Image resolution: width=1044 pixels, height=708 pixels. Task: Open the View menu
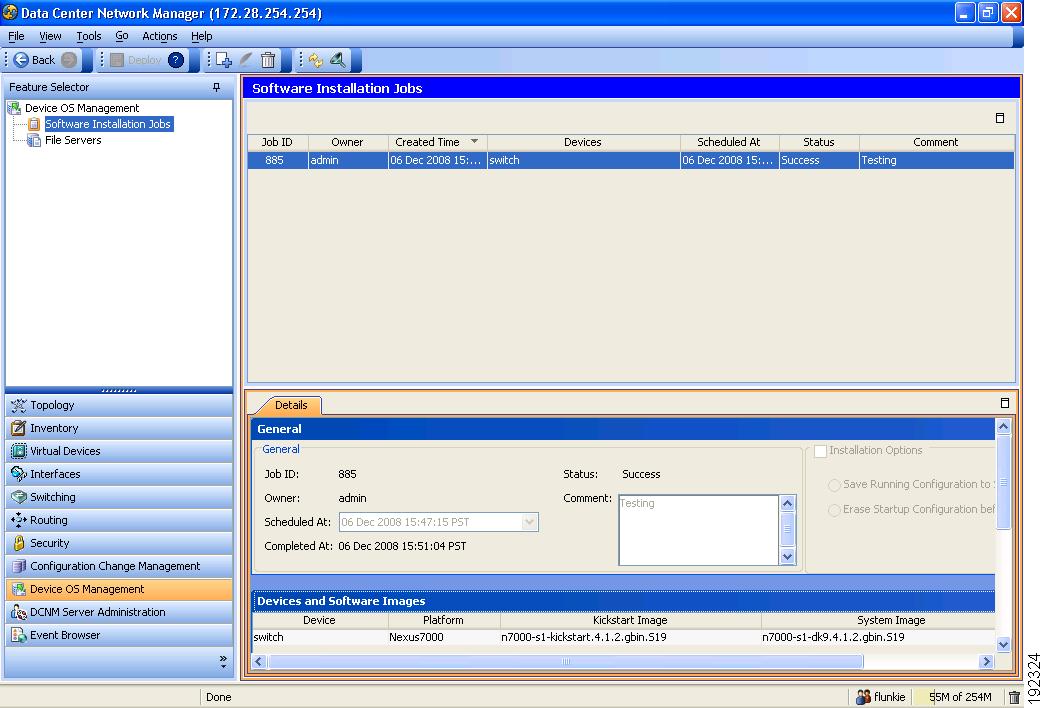click(x=50, y=36)
